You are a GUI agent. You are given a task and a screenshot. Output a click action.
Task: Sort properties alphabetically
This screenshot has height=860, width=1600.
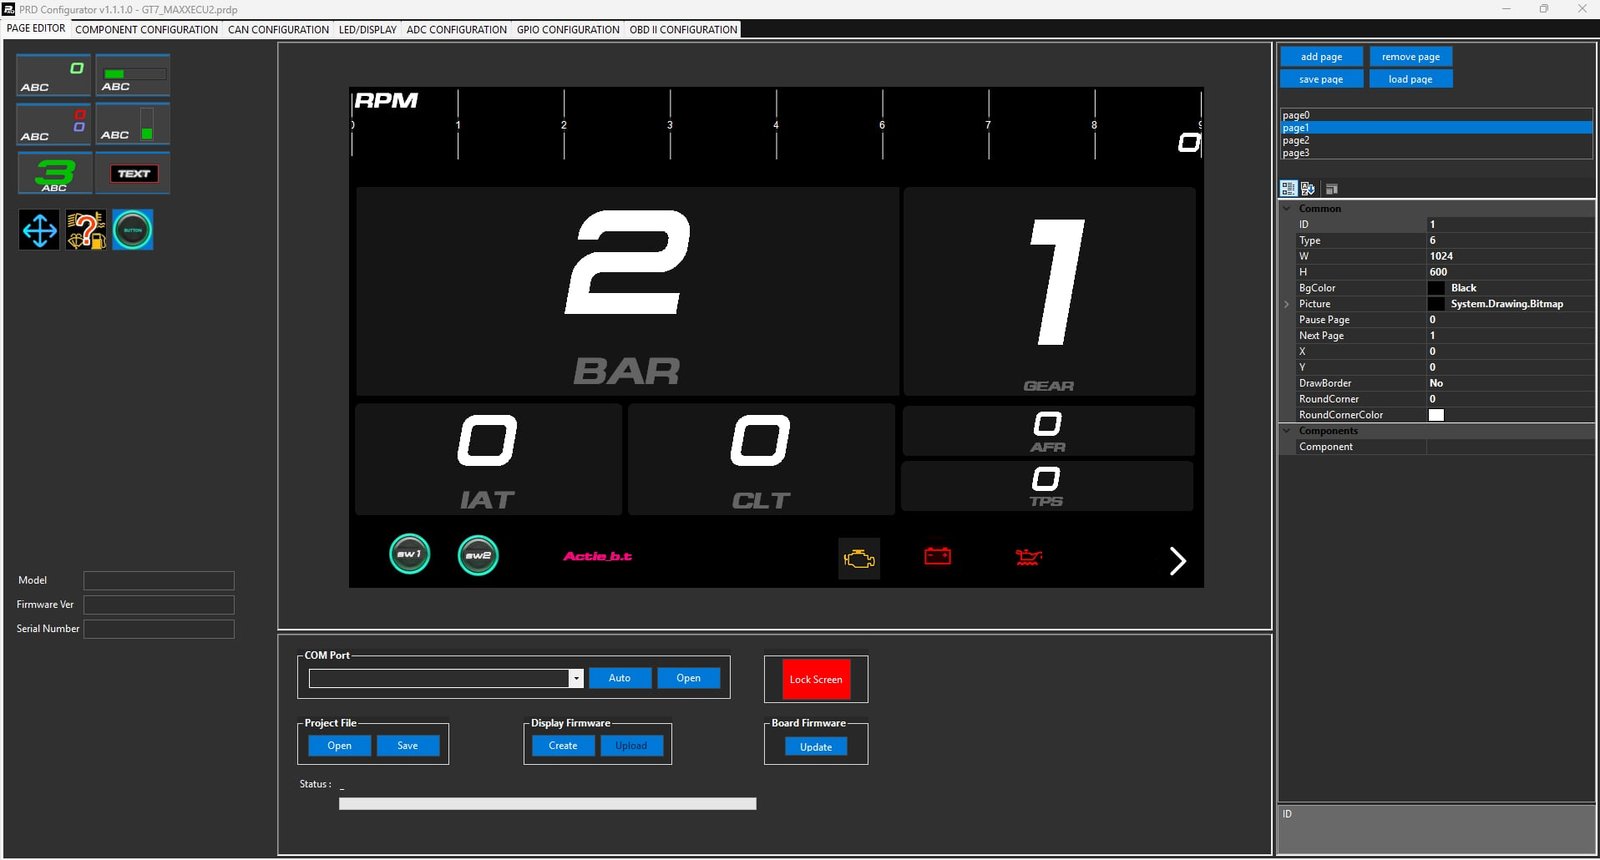click(x=1308, y=188)
